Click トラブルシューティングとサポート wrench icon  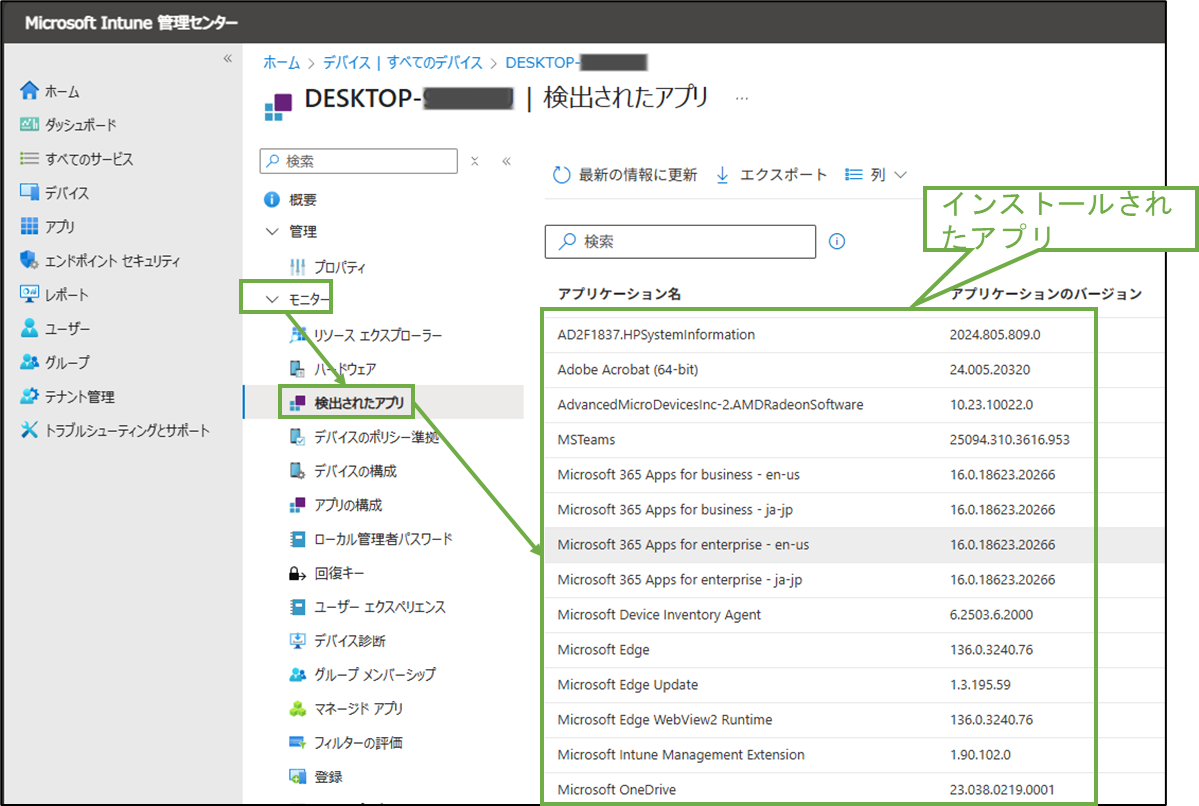29,430
